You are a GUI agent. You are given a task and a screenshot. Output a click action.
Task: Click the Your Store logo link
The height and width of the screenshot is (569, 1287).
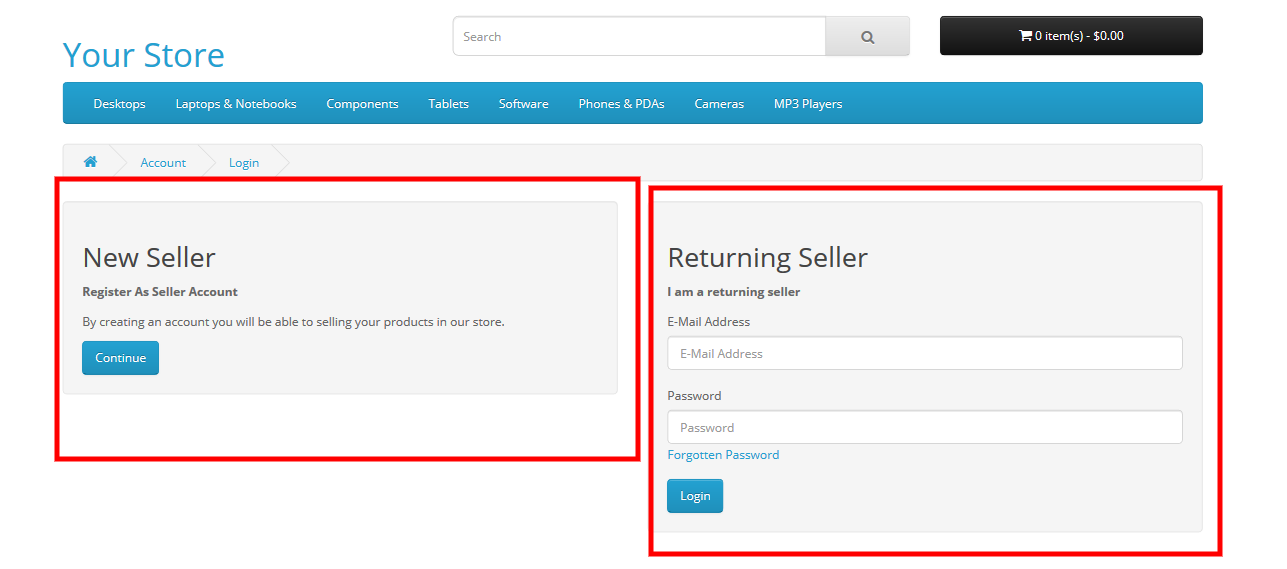(x=144, y=54)
